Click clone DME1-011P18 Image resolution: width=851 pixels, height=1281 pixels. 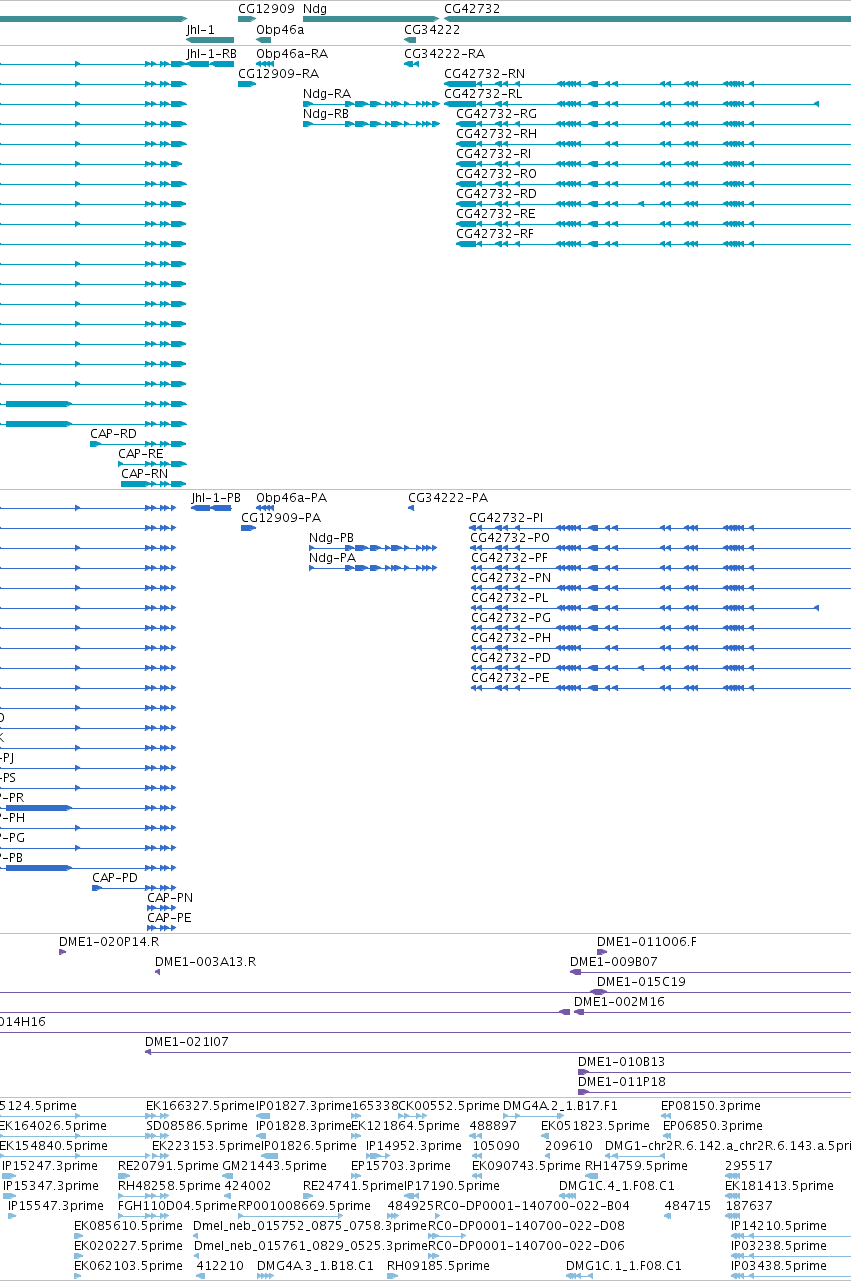(x=622, y=1082)
